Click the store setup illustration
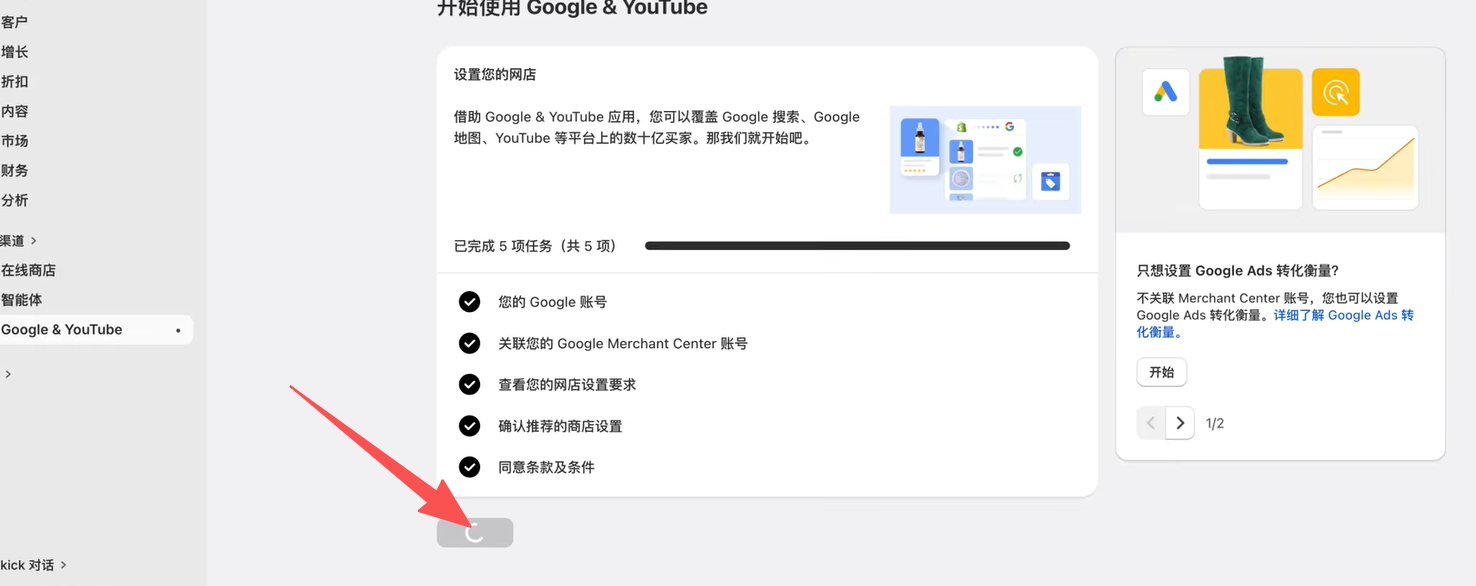 985,160
